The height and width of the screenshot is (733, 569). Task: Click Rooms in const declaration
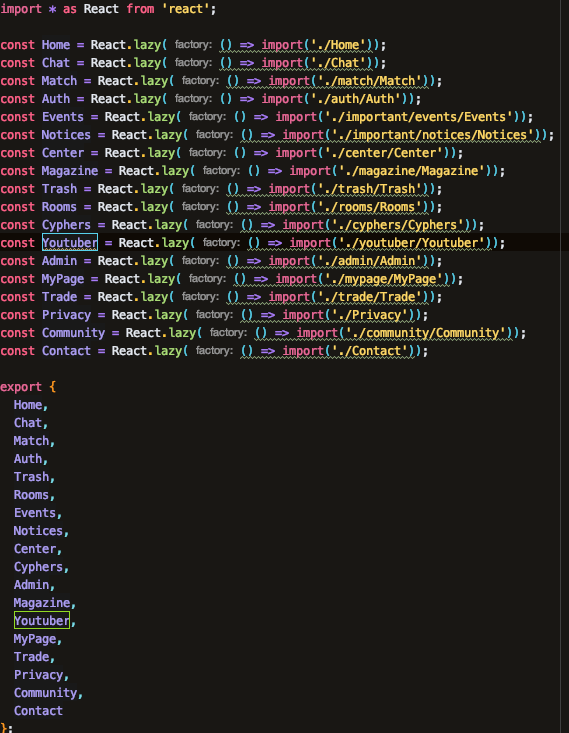click(x=59, y=207)
